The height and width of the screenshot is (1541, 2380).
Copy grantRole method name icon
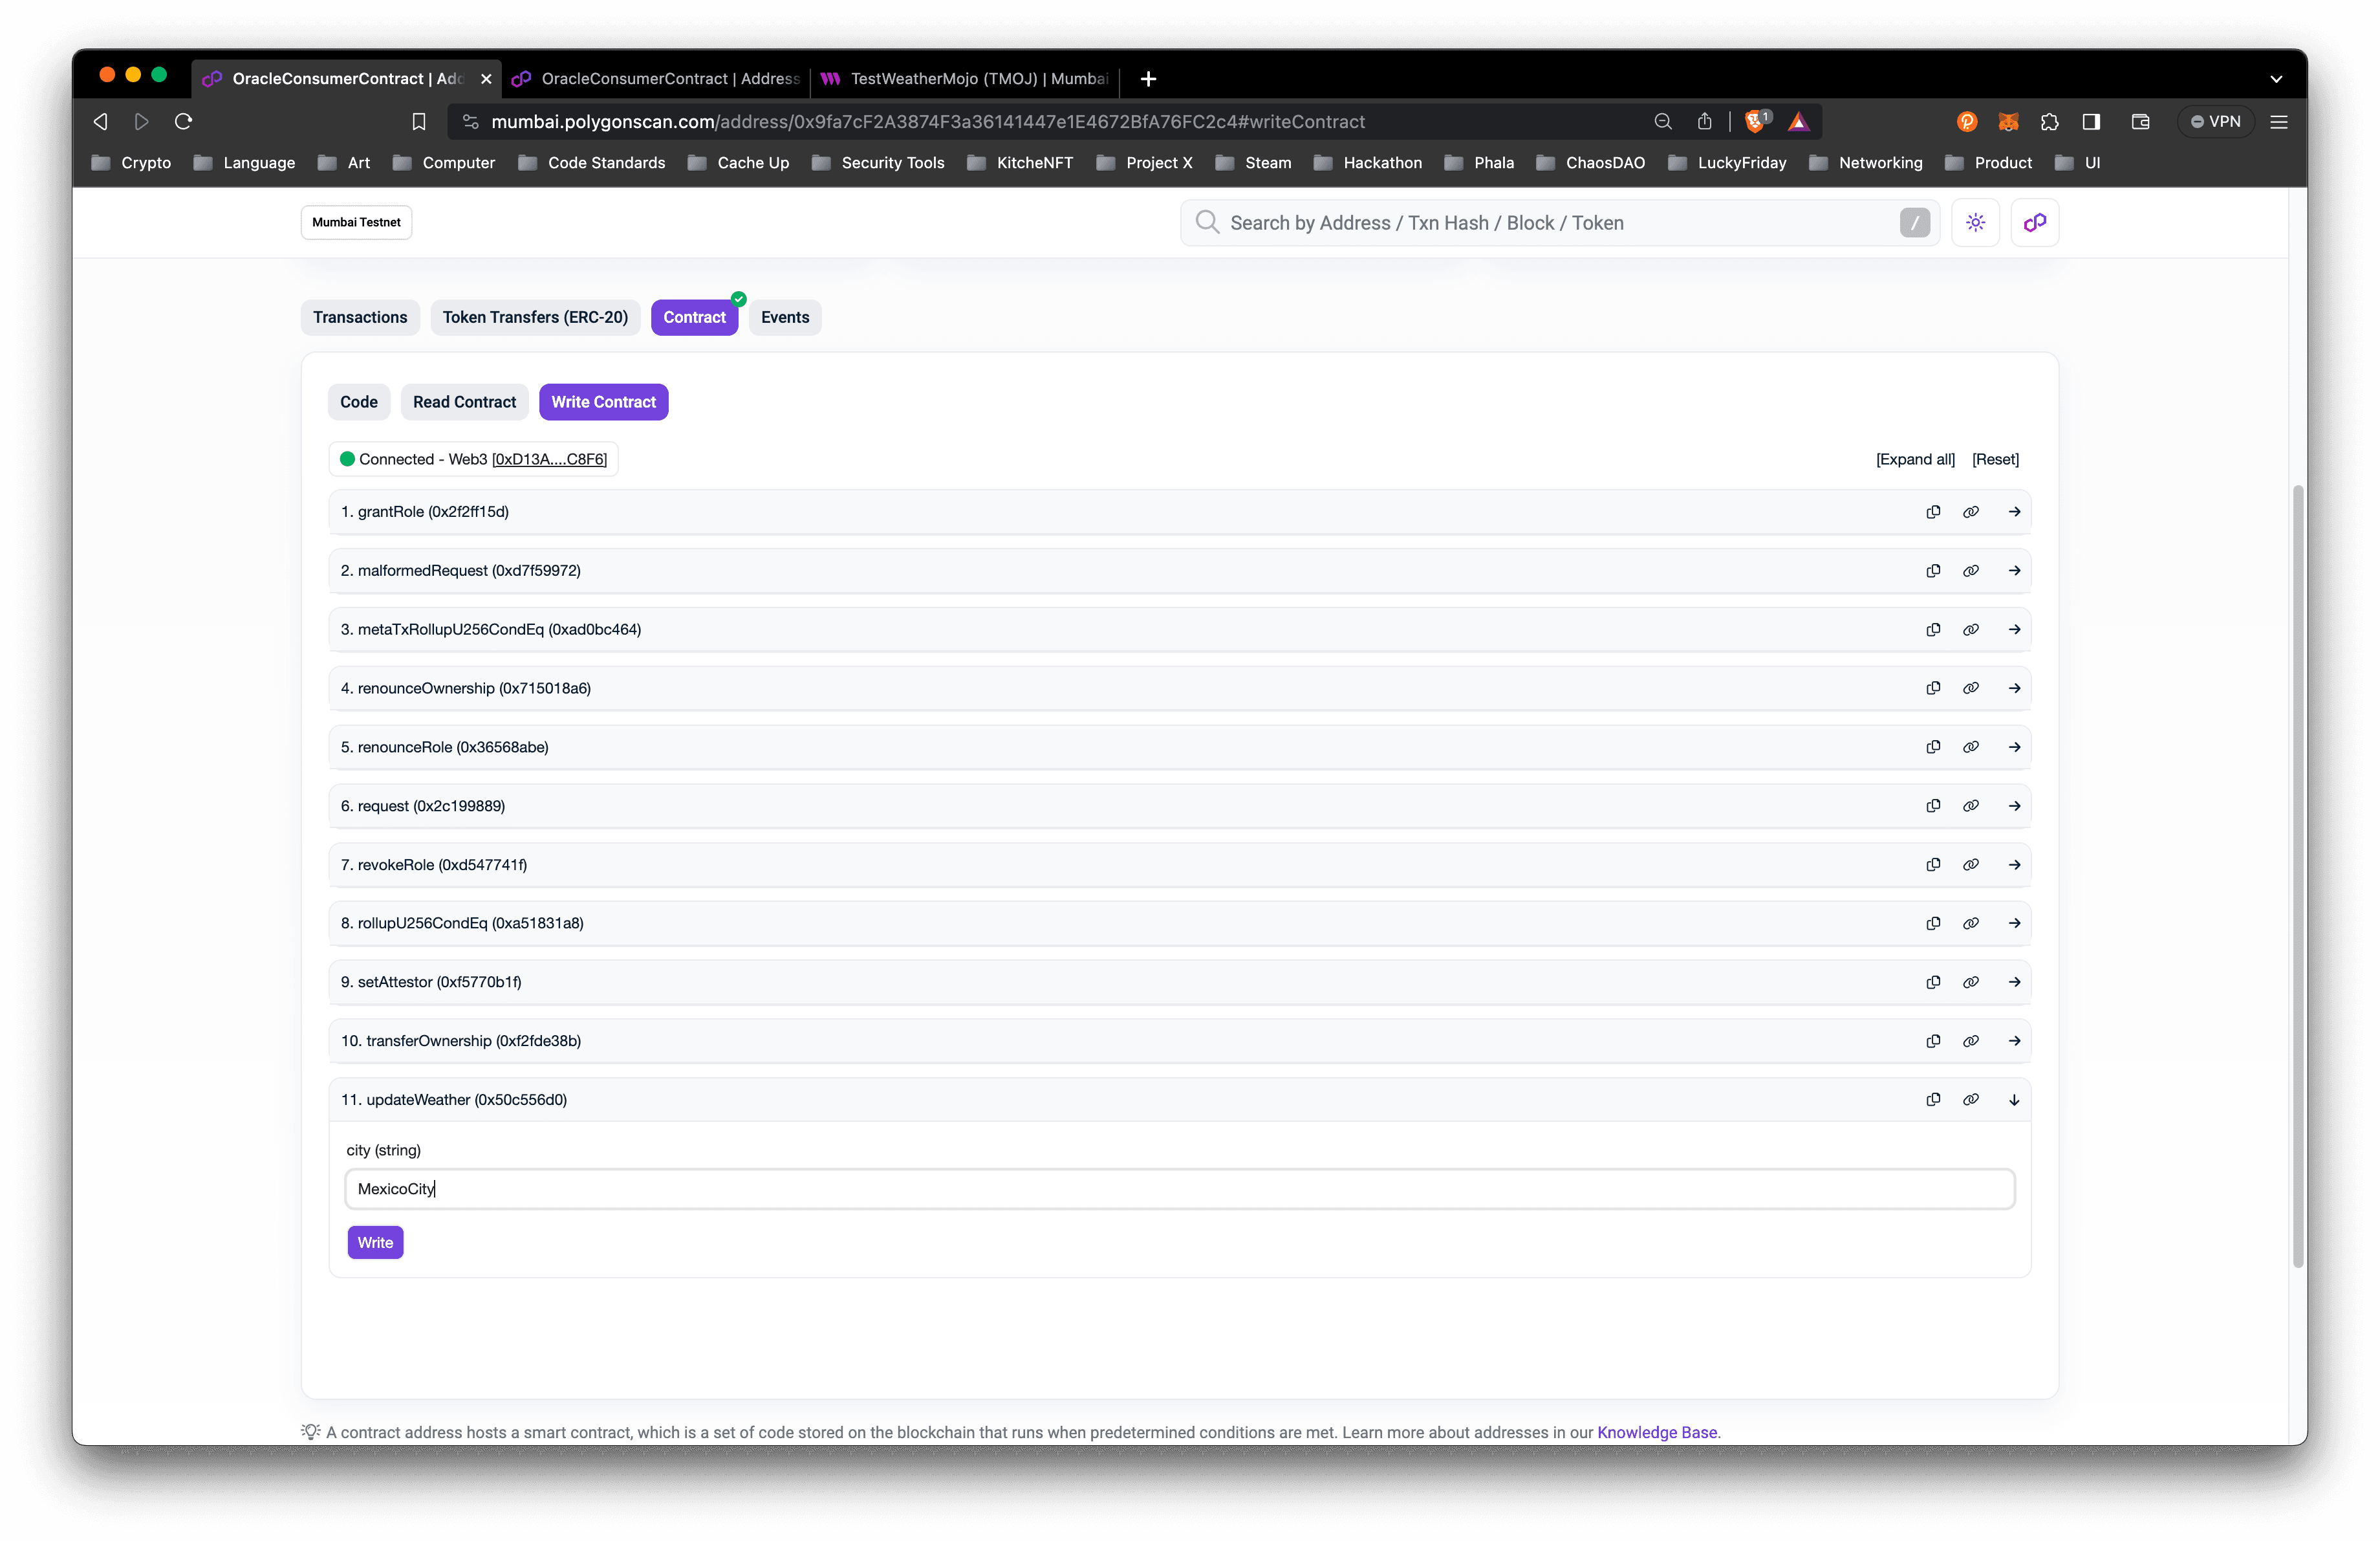tap(1933, 512)
